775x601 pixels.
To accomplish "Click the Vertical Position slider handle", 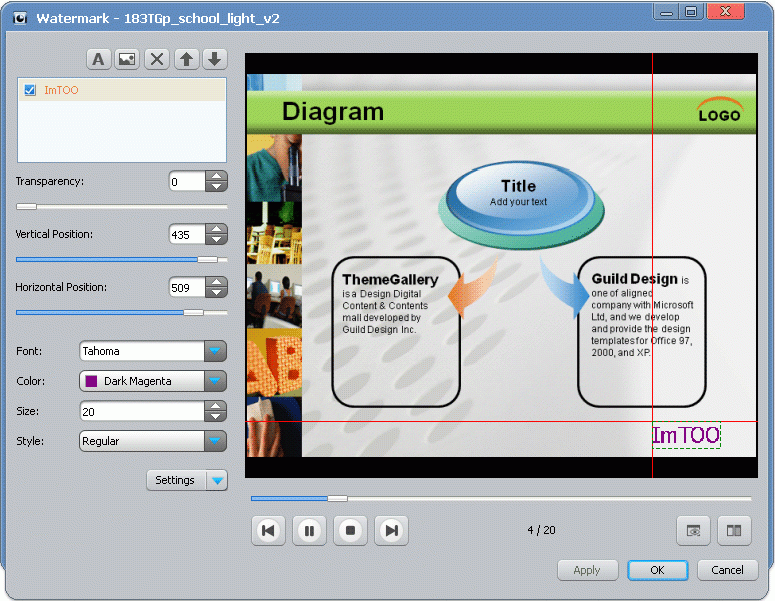I will pos(208,259).
